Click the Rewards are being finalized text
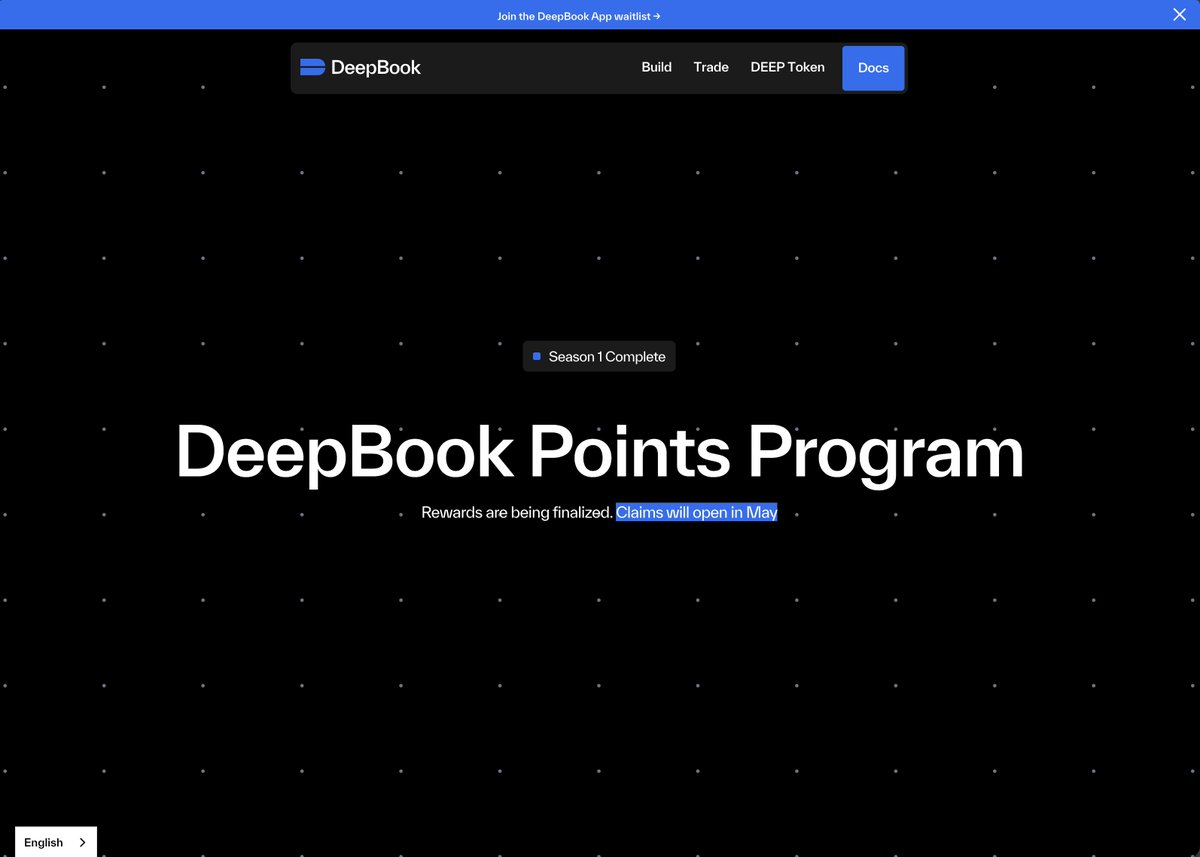The image size is (1200, 857). pos(517,512)
